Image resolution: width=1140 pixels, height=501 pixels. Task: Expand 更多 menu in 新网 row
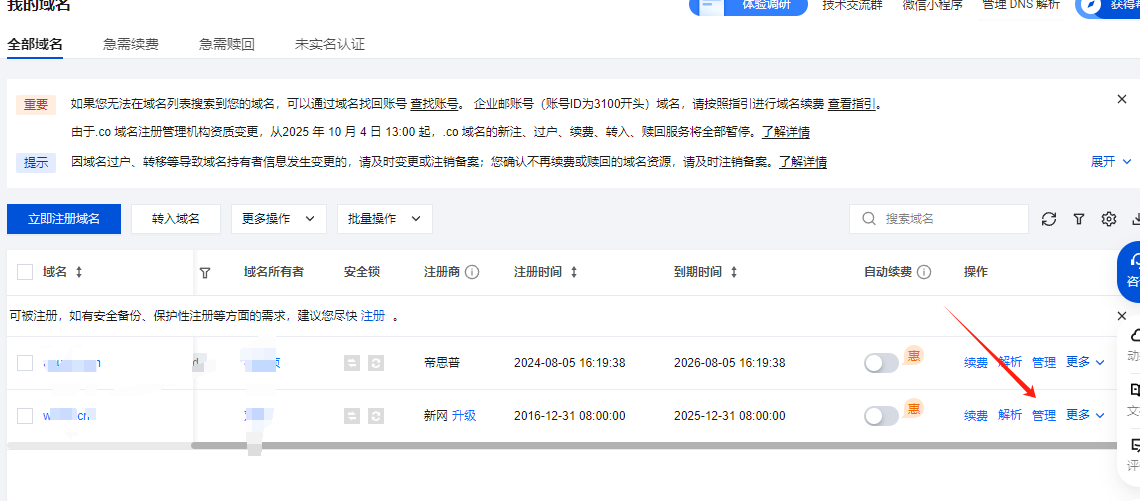point(1085,415)
